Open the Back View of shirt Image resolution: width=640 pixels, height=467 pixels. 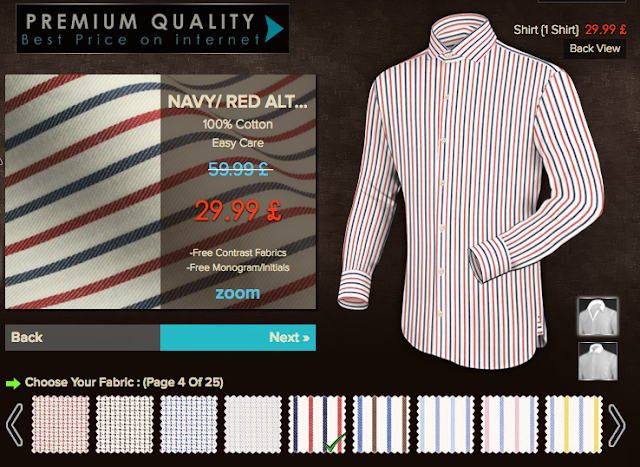(x=595, y=49)
